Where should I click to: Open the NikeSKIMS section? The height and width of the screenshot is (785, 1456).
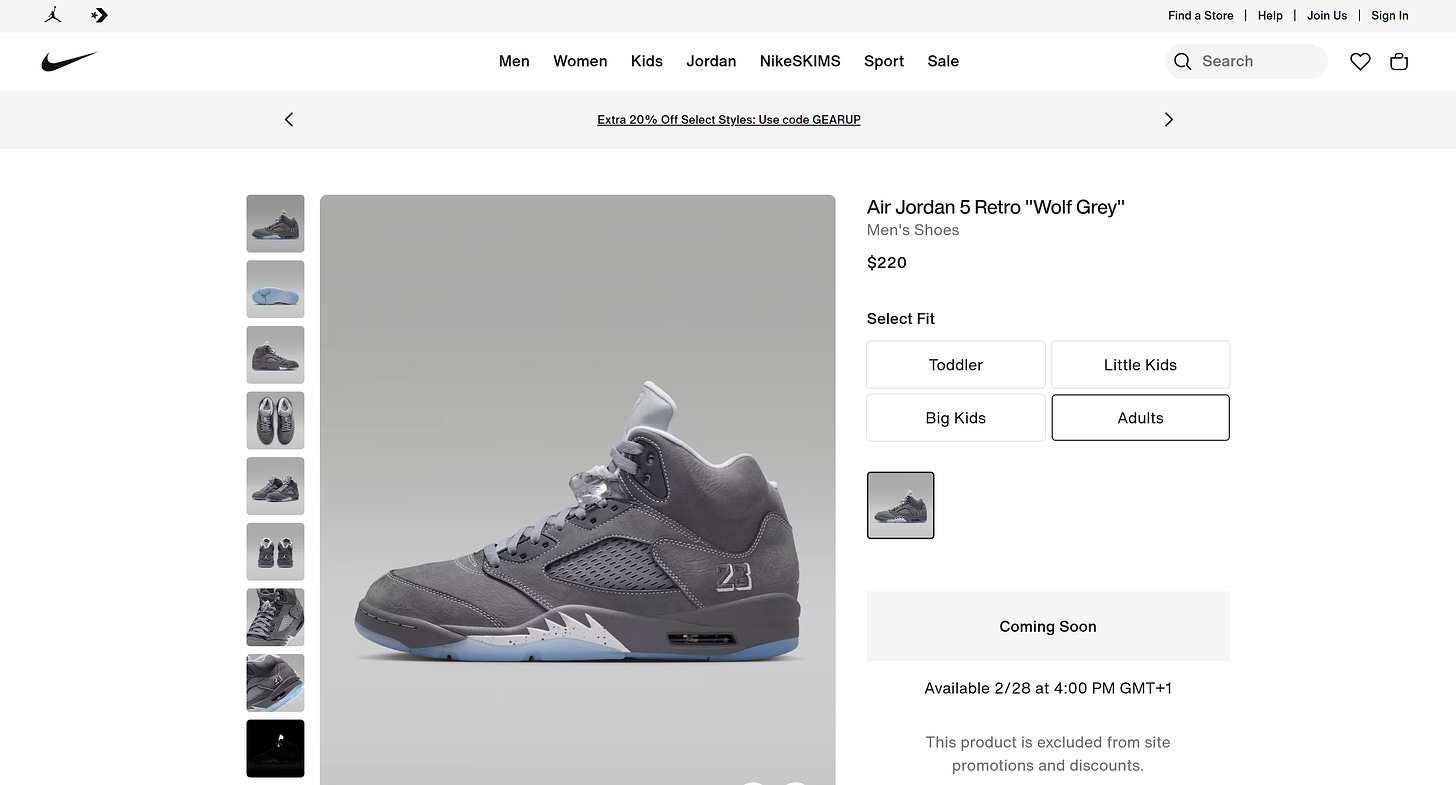799,61
